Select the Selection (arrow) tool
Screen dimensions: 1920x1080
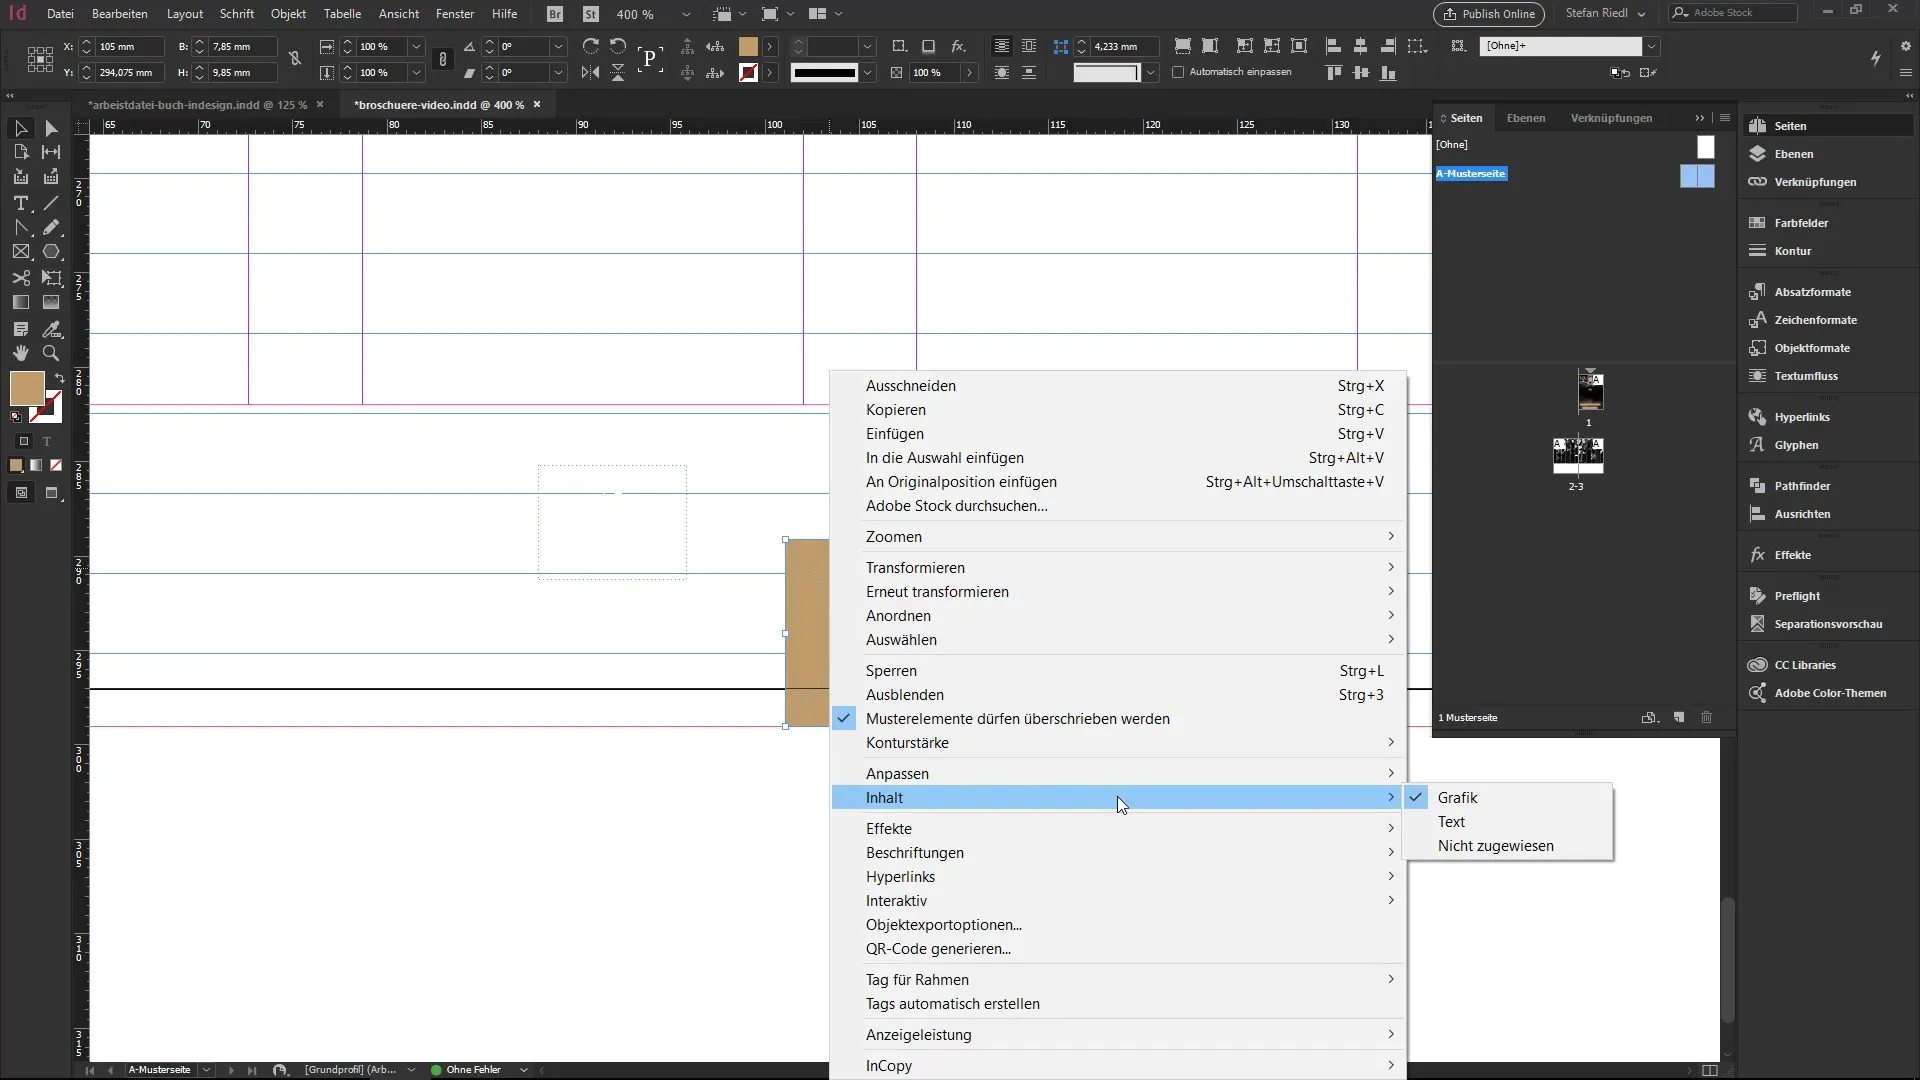20,128
